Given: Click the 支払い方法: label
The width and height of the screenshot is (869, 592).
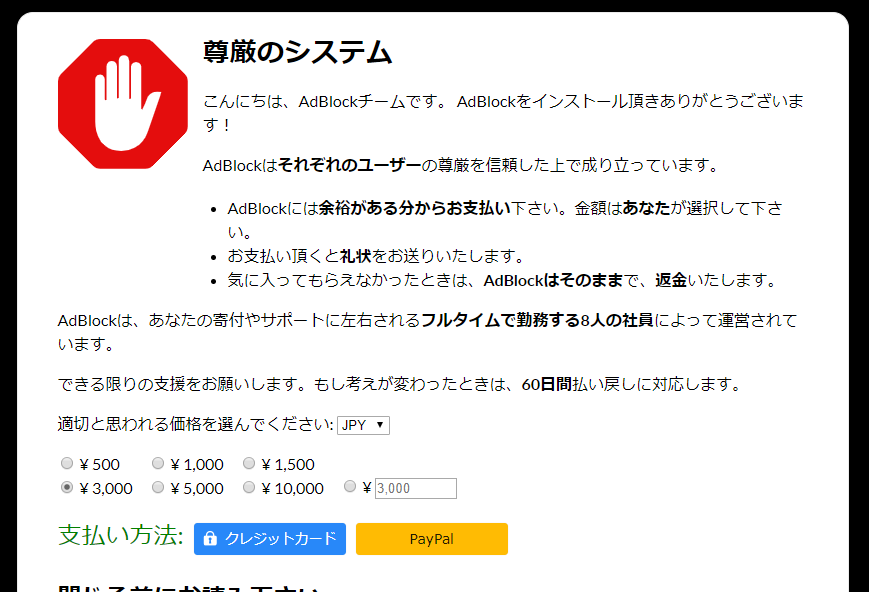Looking at the screenshot, I should coord(121,535).
